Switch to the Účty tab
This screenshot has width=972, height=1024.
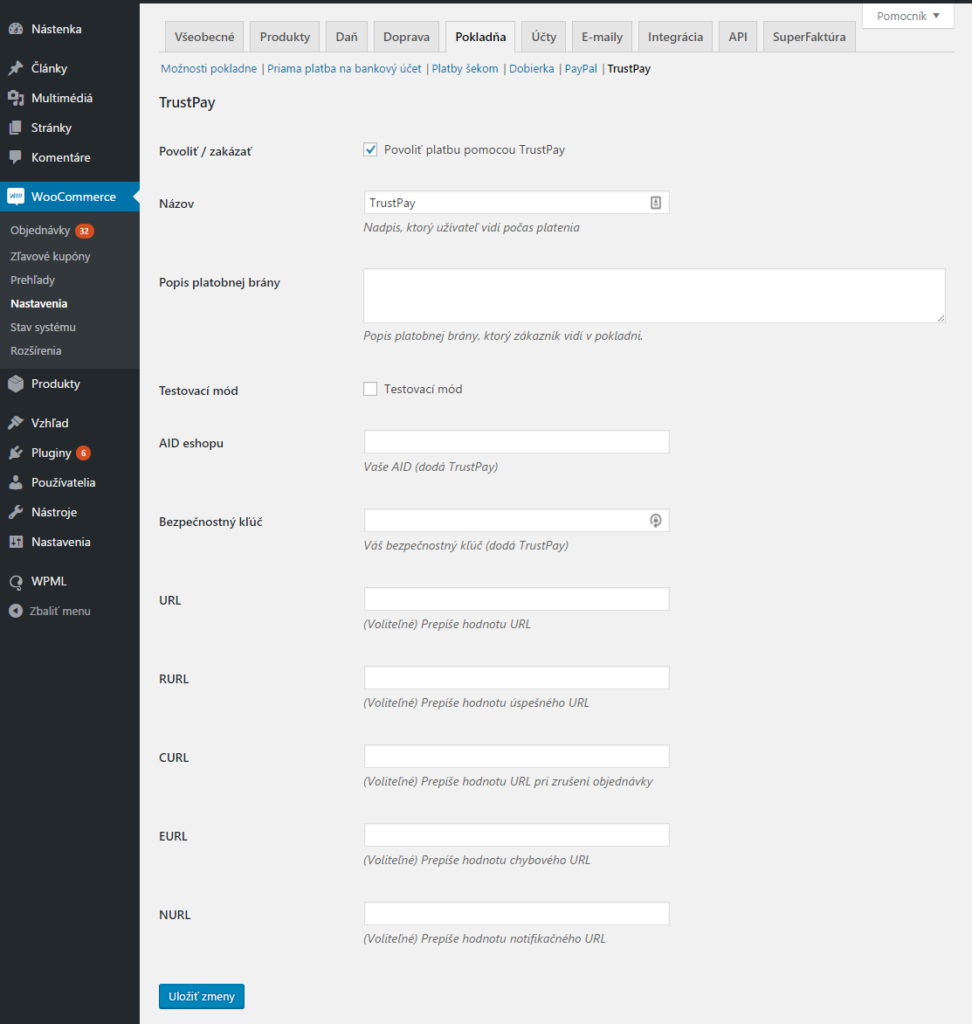542,35
